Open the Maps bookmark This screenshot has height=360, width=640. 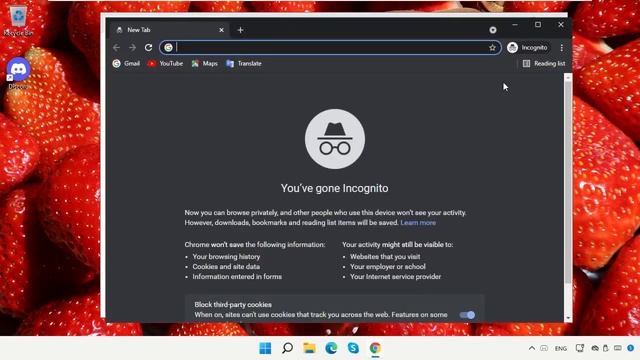tap(204, 64)
